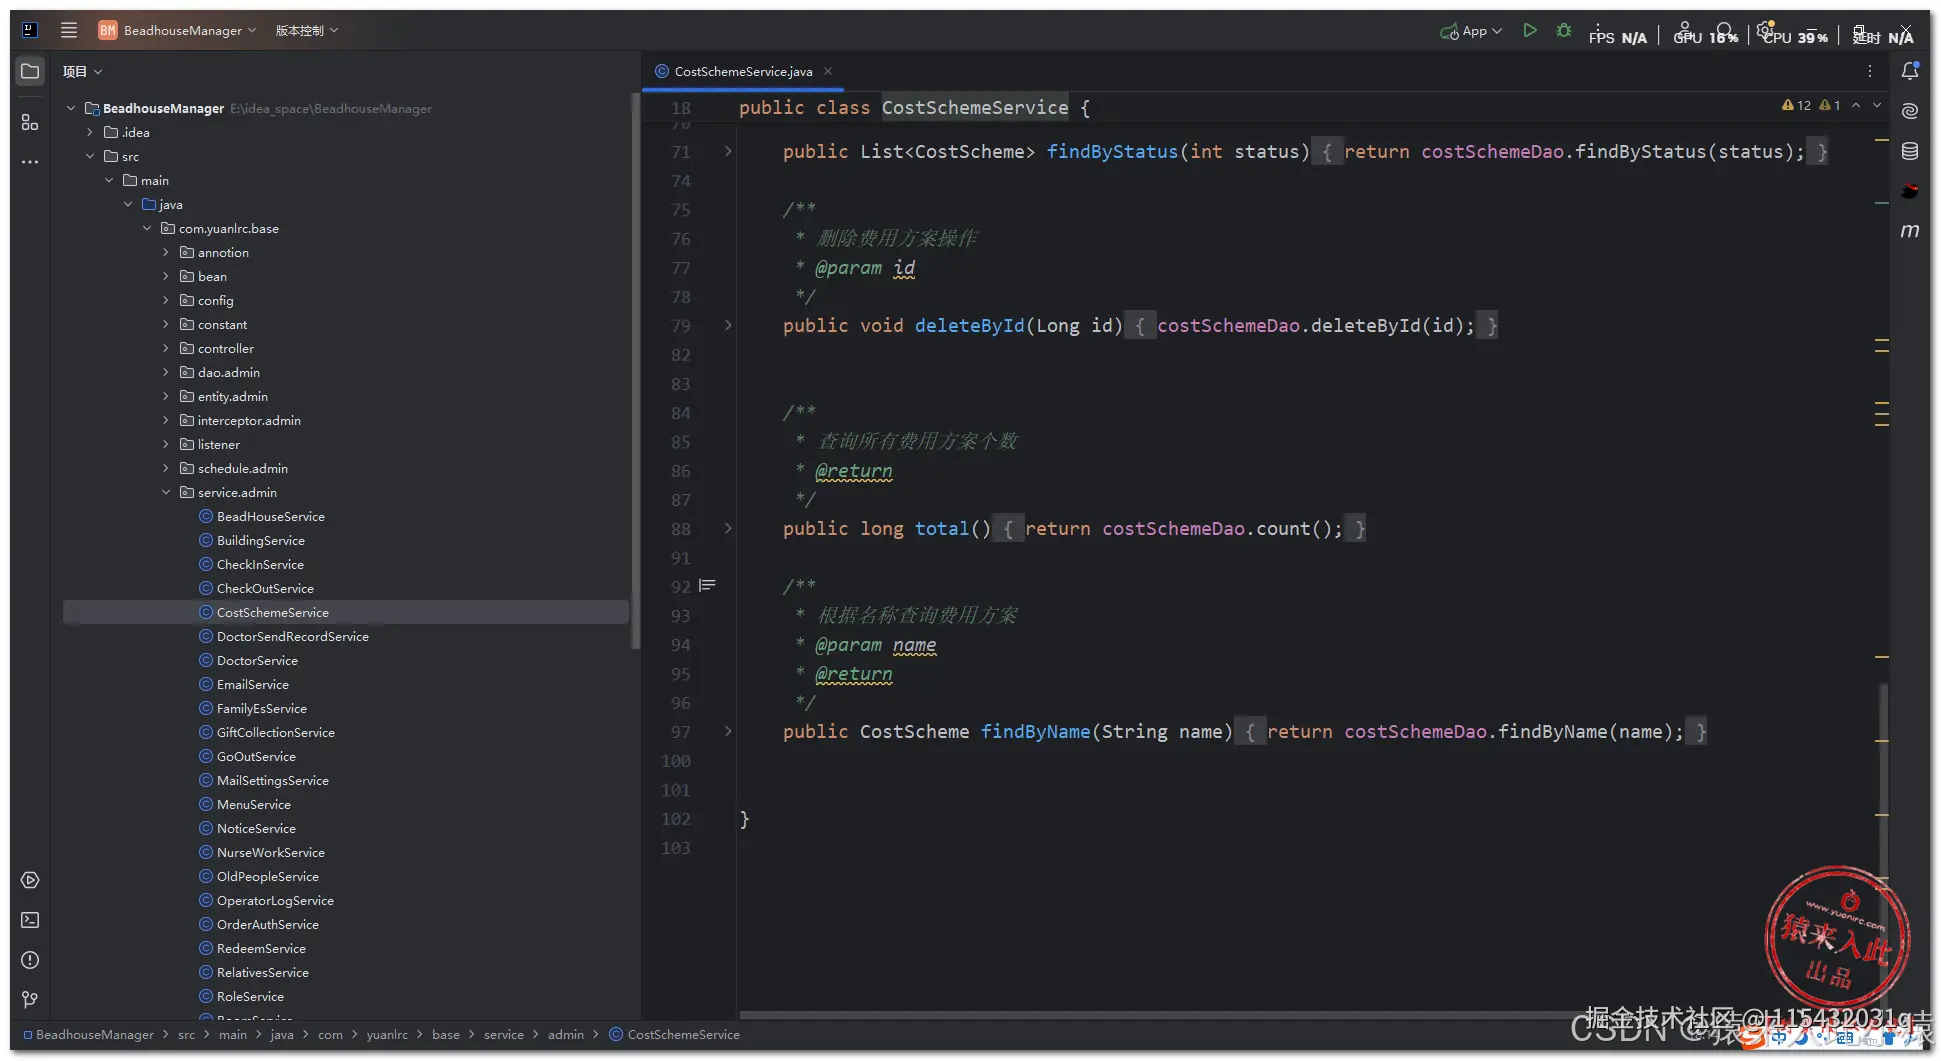Collapse the BeadhouseManager root folder
The height and width of the screenshot is (1061, 1941).
71,108
